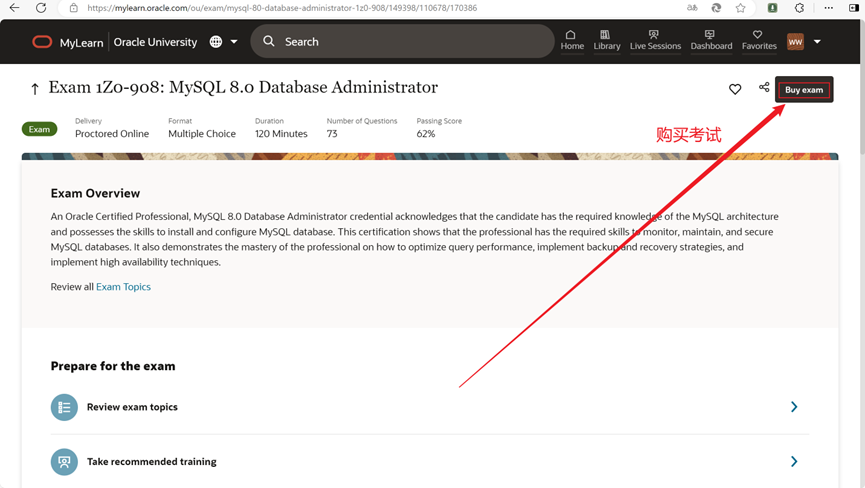Viewport: 865px width, 488px height.
Task: Click the WW user avatar
Action: pos(795,42)
